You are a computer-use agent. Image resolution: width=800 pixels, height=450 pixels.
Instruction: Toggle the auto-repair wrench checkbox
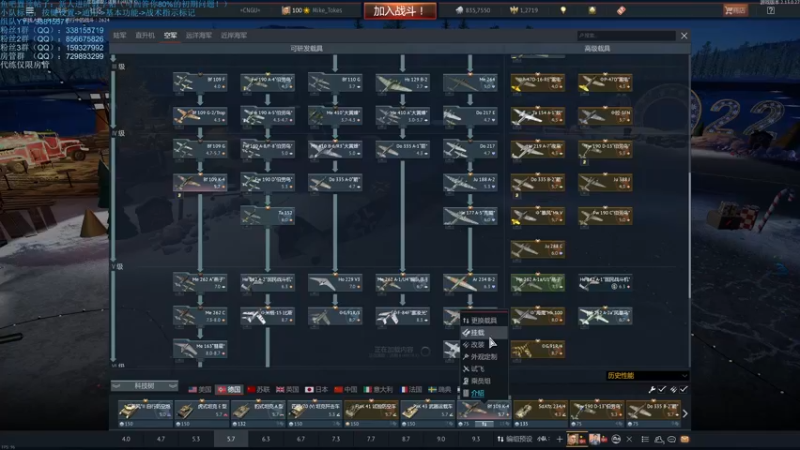tap(662, 389)
